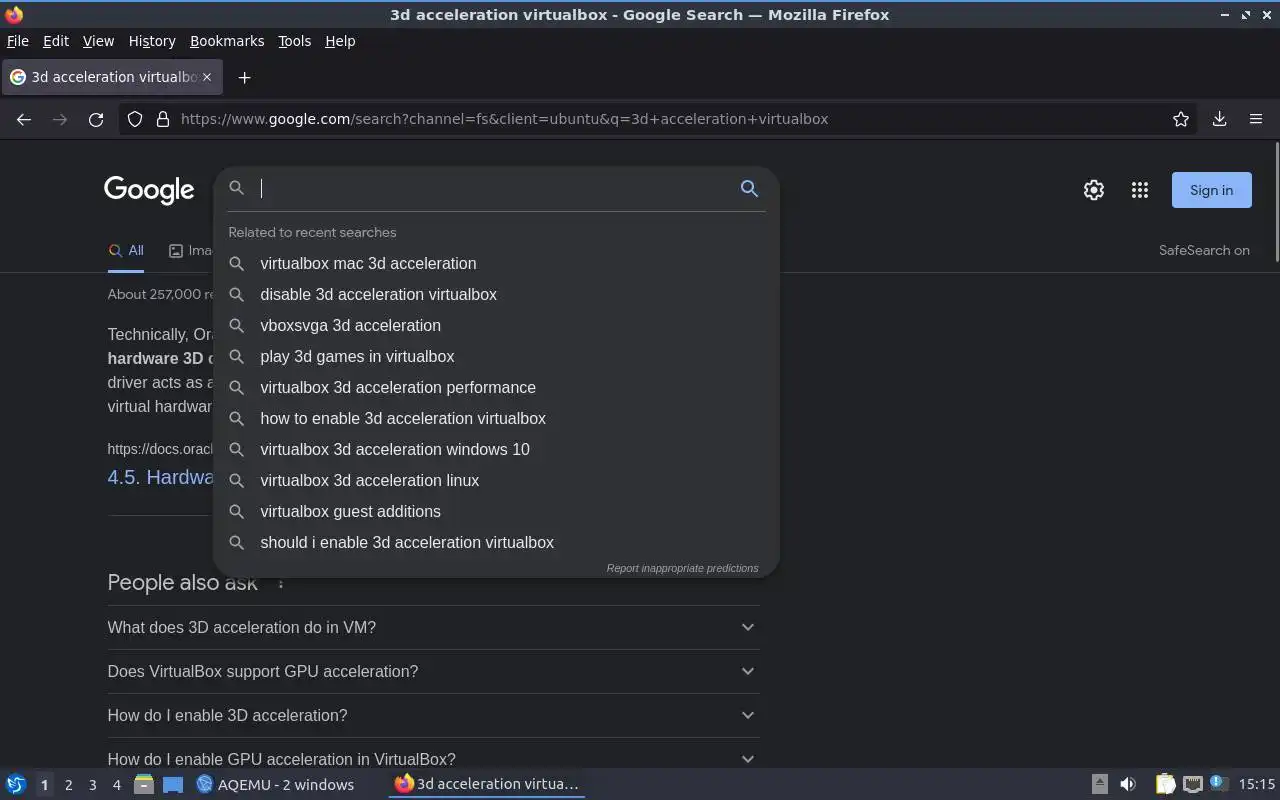Click the page vertical scrollbar

coord(1275,204)
